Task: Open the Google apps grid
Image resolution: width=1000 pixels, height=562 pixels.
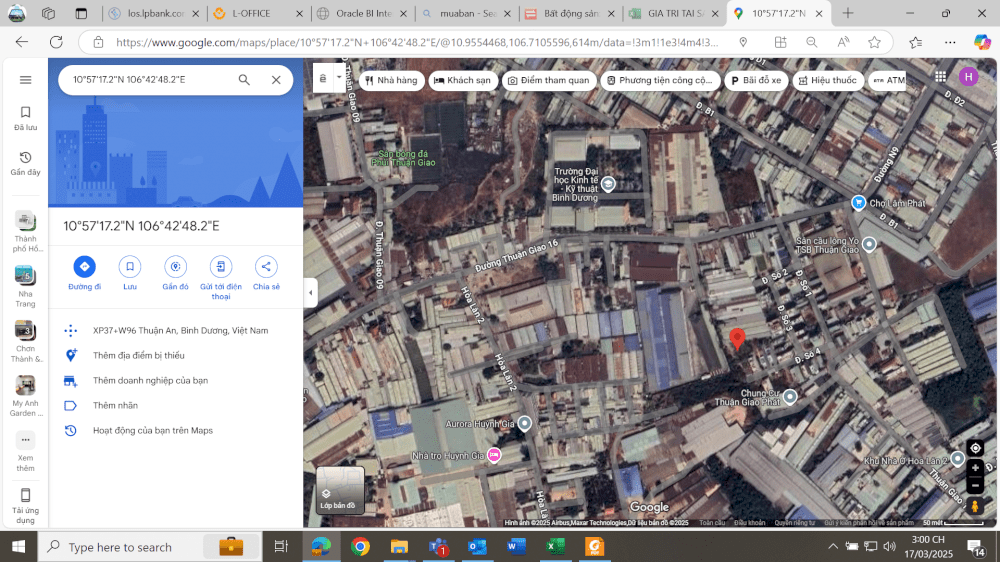Action: [x=940, y=78]
